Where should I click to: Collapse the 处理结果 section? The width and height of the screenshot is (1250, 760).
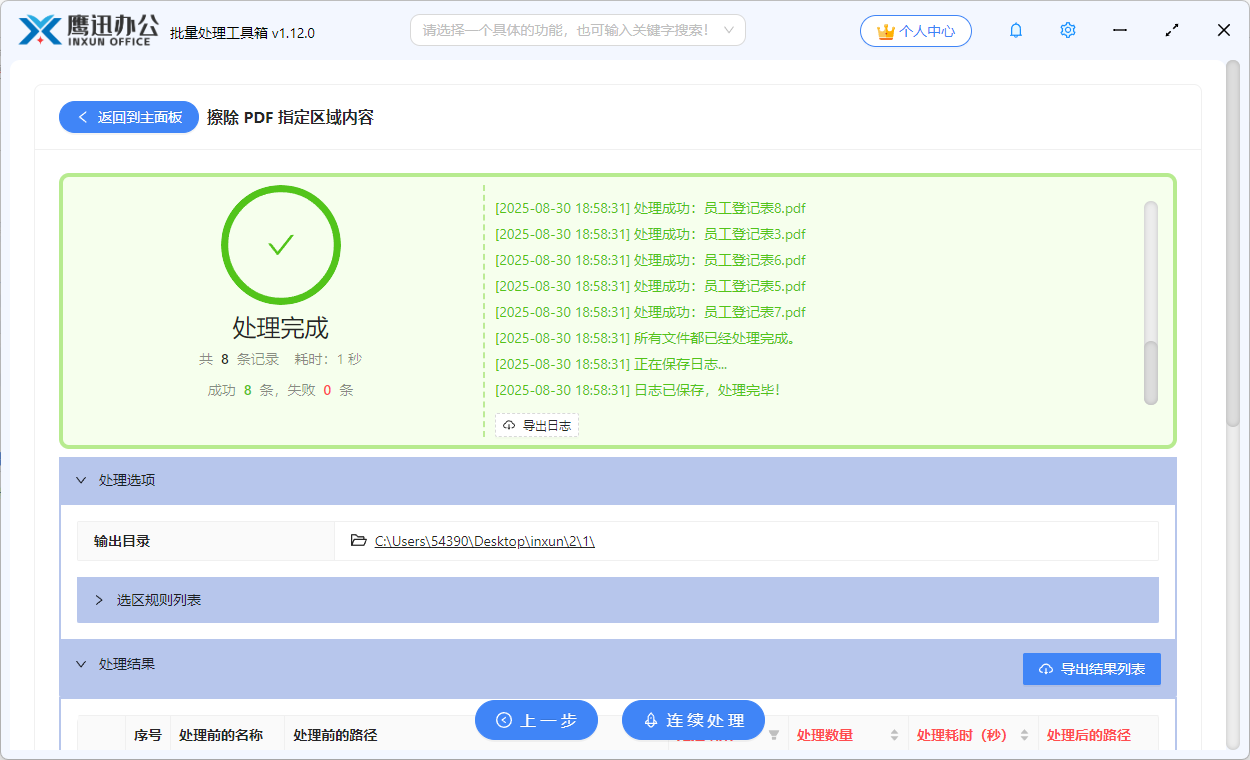pyautogui.click(x=82, y=663)
